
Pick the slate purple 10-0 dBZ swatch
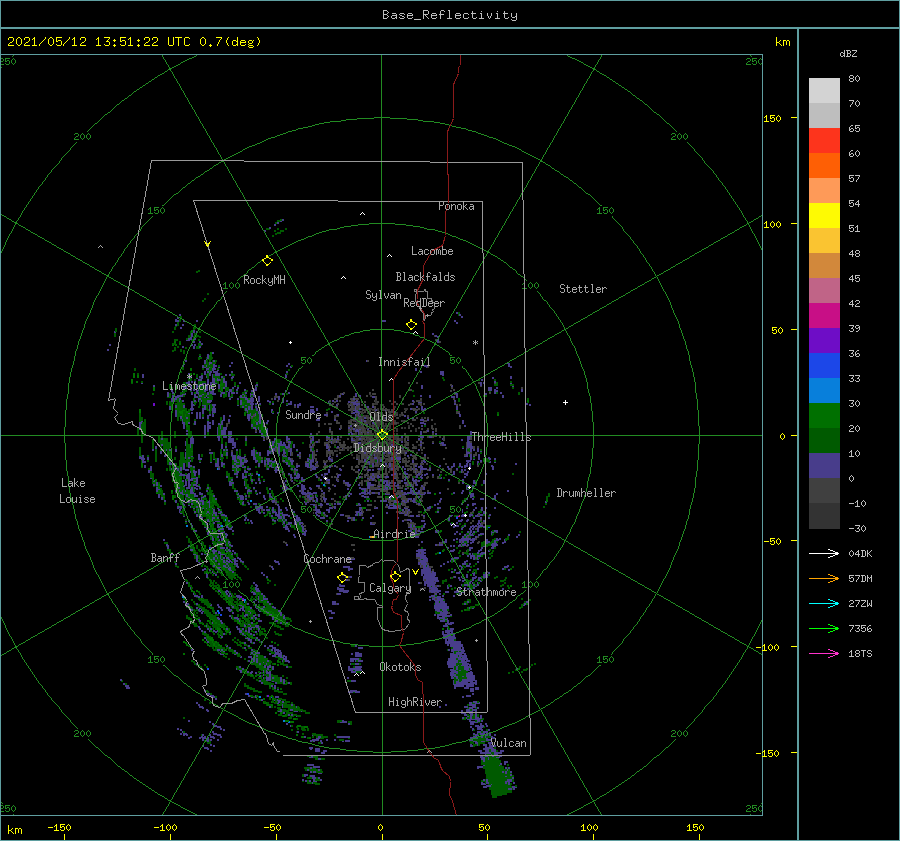[824, 466]
